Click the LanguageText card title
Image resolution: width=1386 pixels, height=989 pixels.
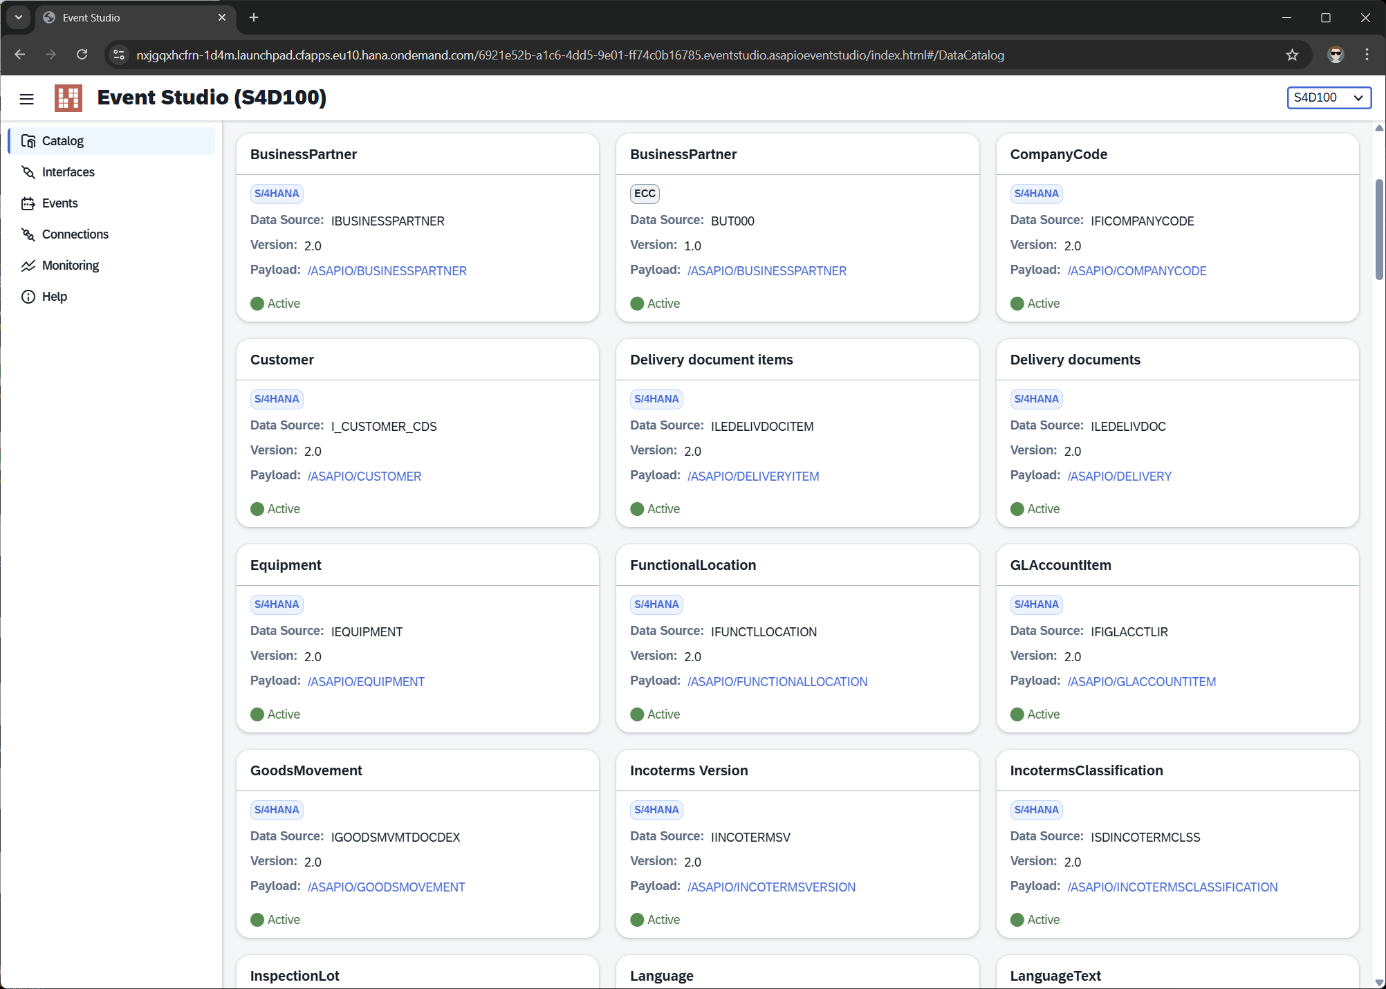pos(1055,976)
